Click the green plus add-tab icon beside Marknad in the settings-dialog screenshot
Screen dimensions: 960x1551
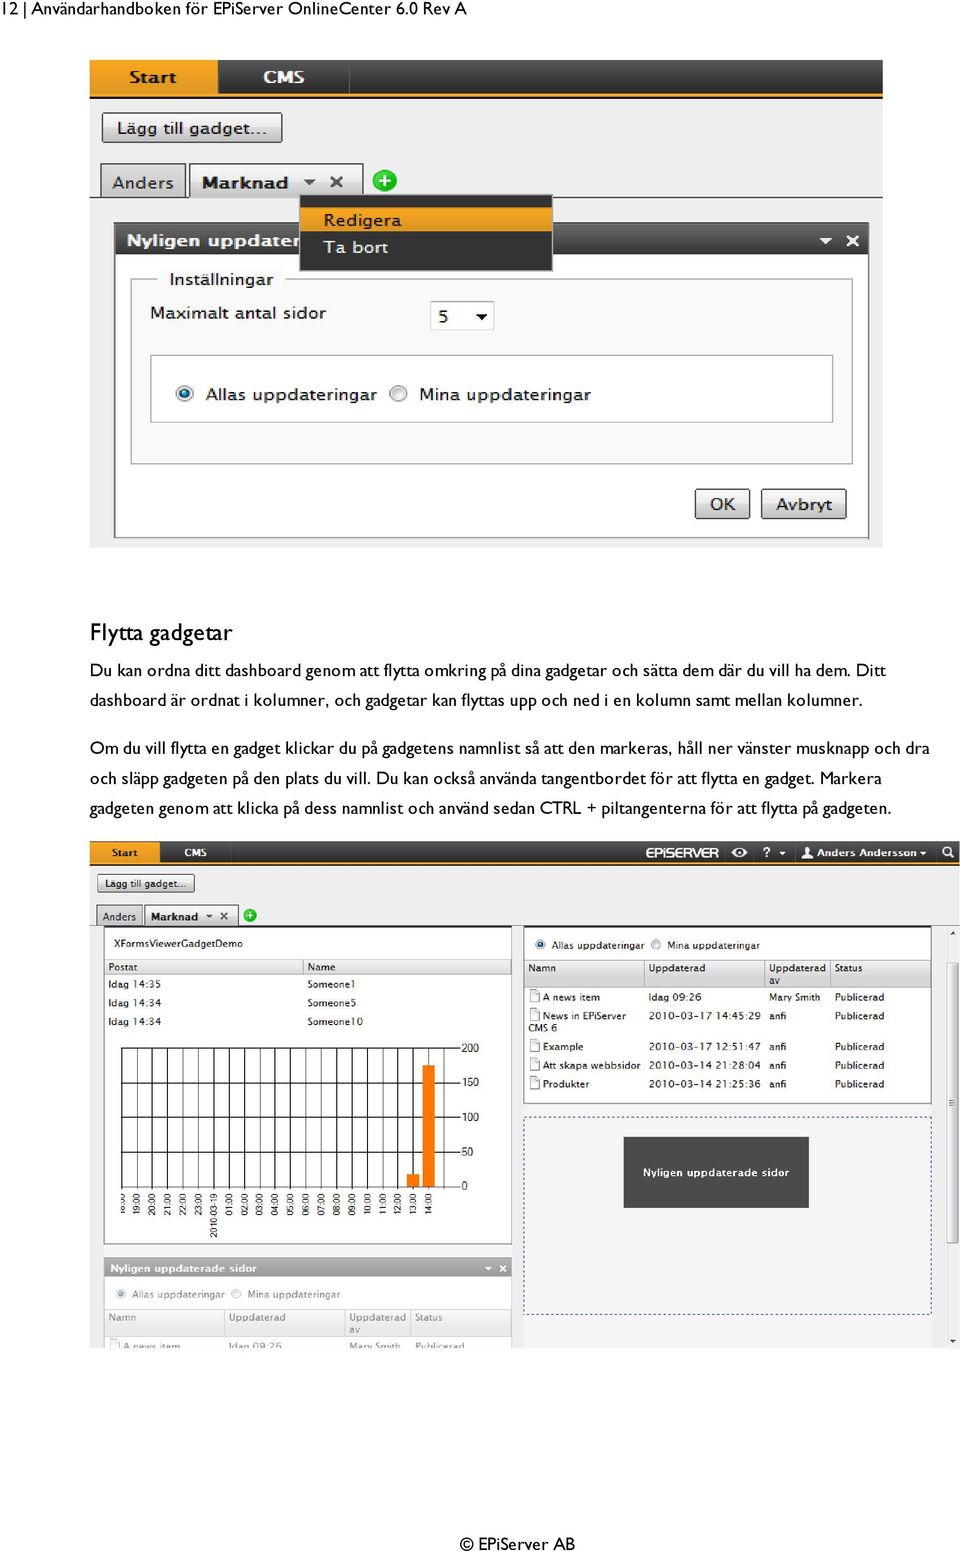384,181
